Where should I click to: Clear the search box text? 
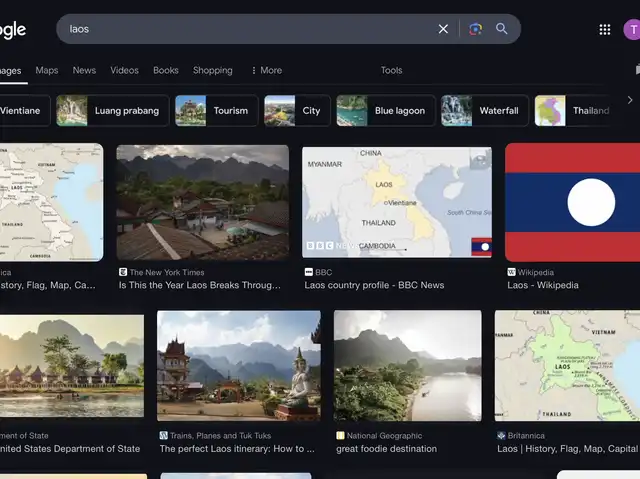pyautogui.click(x=443, y=29)
